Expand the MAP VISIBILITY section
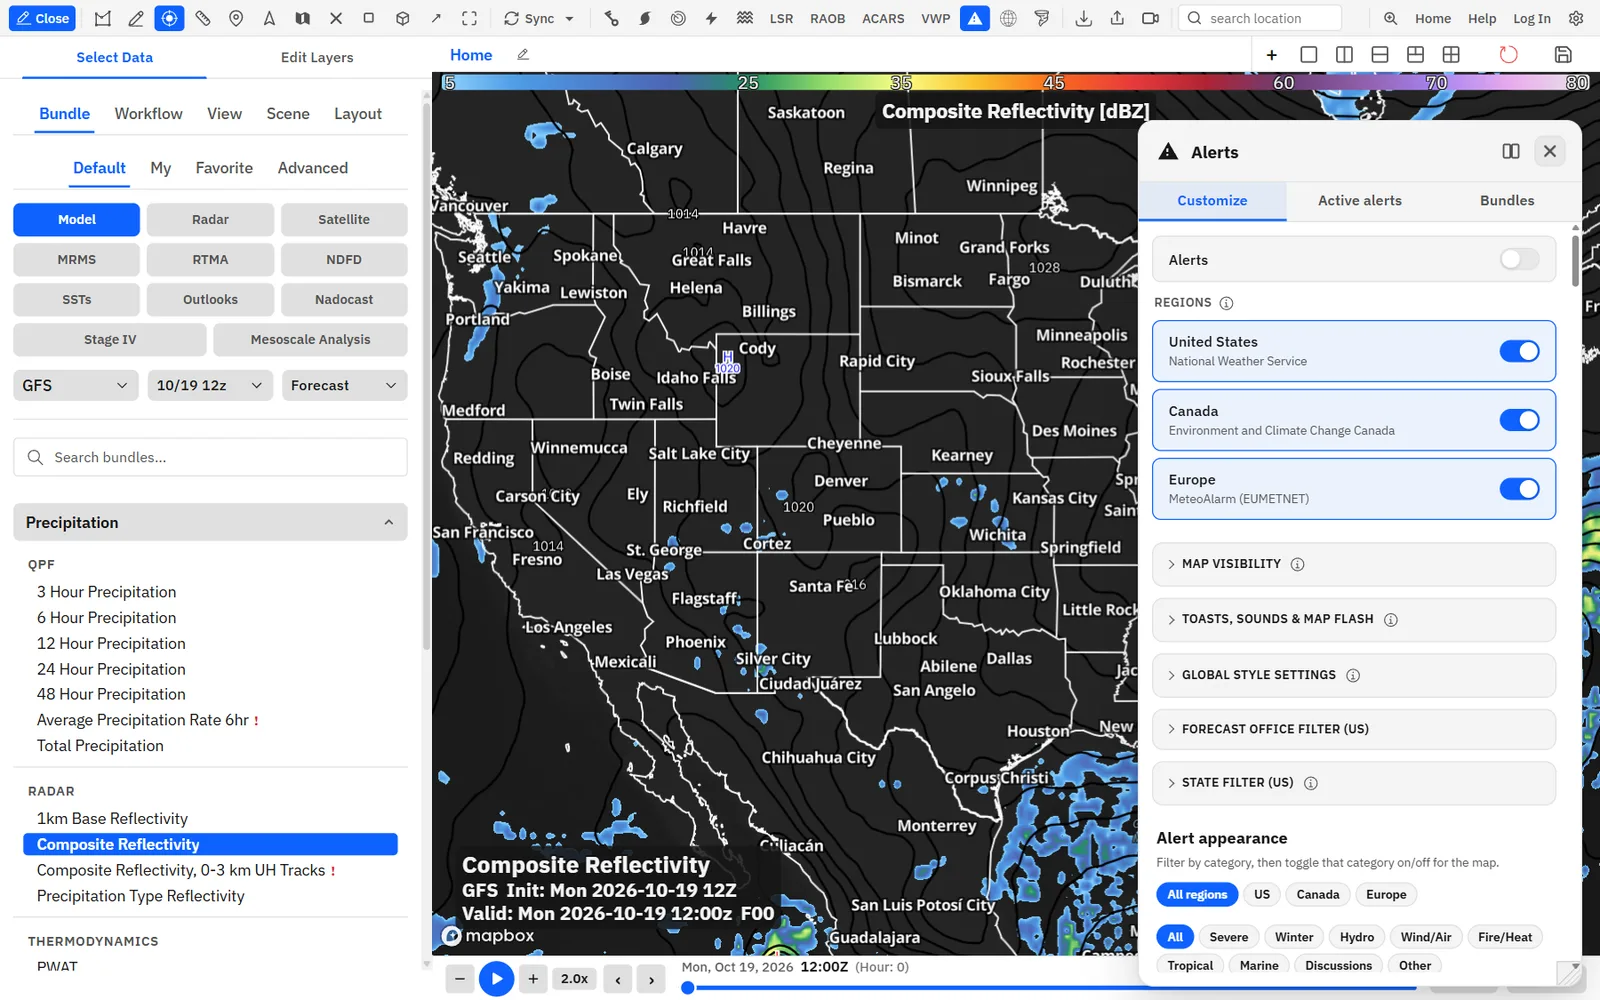 (x=1353, y=564)
